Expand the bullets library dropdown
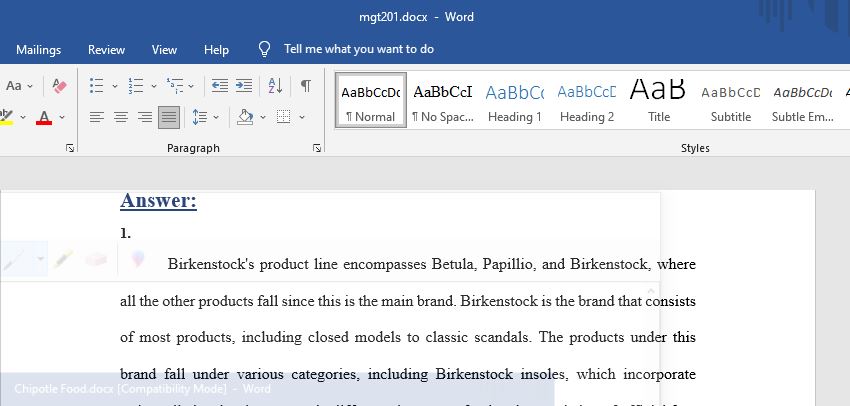 pyautogui.click(x=114, y=86)
